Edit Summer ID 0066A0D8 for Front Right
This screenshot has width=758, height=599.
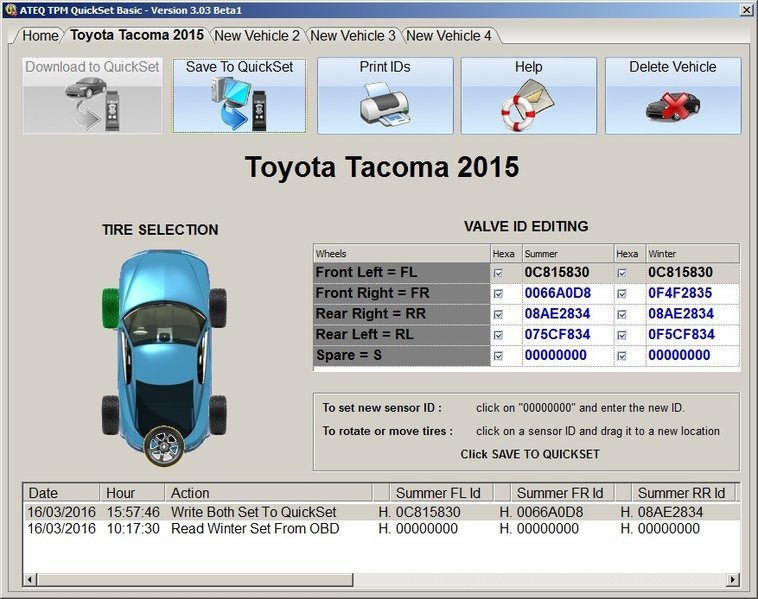pos(567,293)
